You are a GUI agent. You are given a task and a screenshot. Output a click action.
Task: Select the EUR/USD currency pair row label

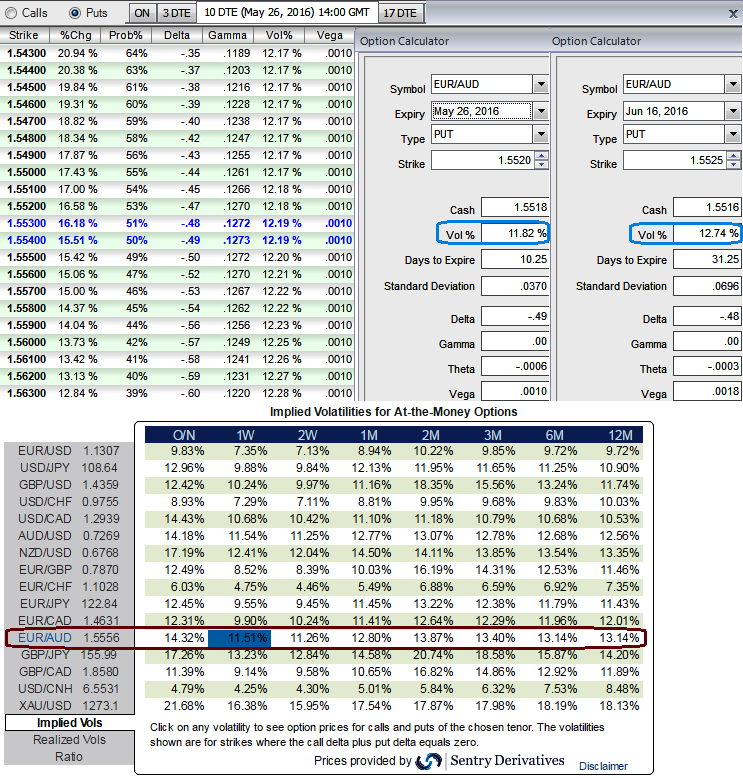tap(43, 451)
